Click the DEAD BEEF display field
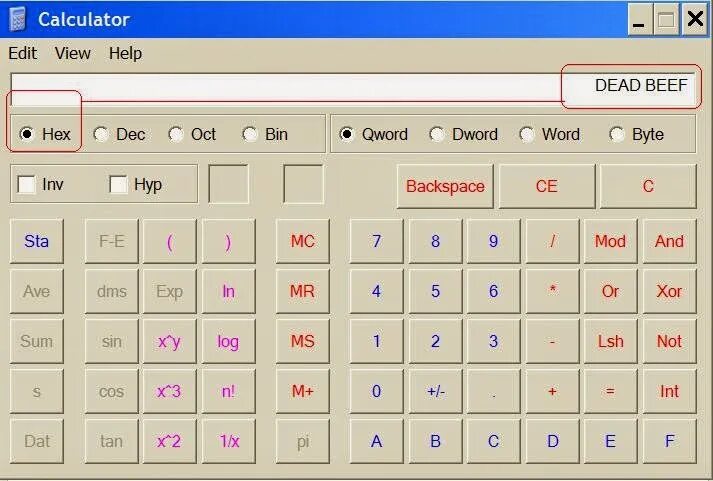The height and width of the screenshot is (481, 713). tap(353, 87)
